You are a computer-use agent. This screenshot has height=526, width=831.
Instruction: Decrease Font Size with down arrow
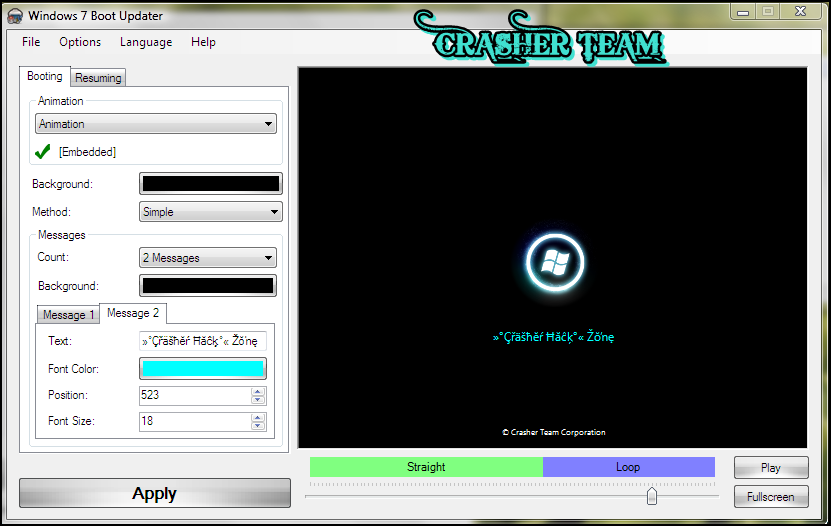coord(258,426)
